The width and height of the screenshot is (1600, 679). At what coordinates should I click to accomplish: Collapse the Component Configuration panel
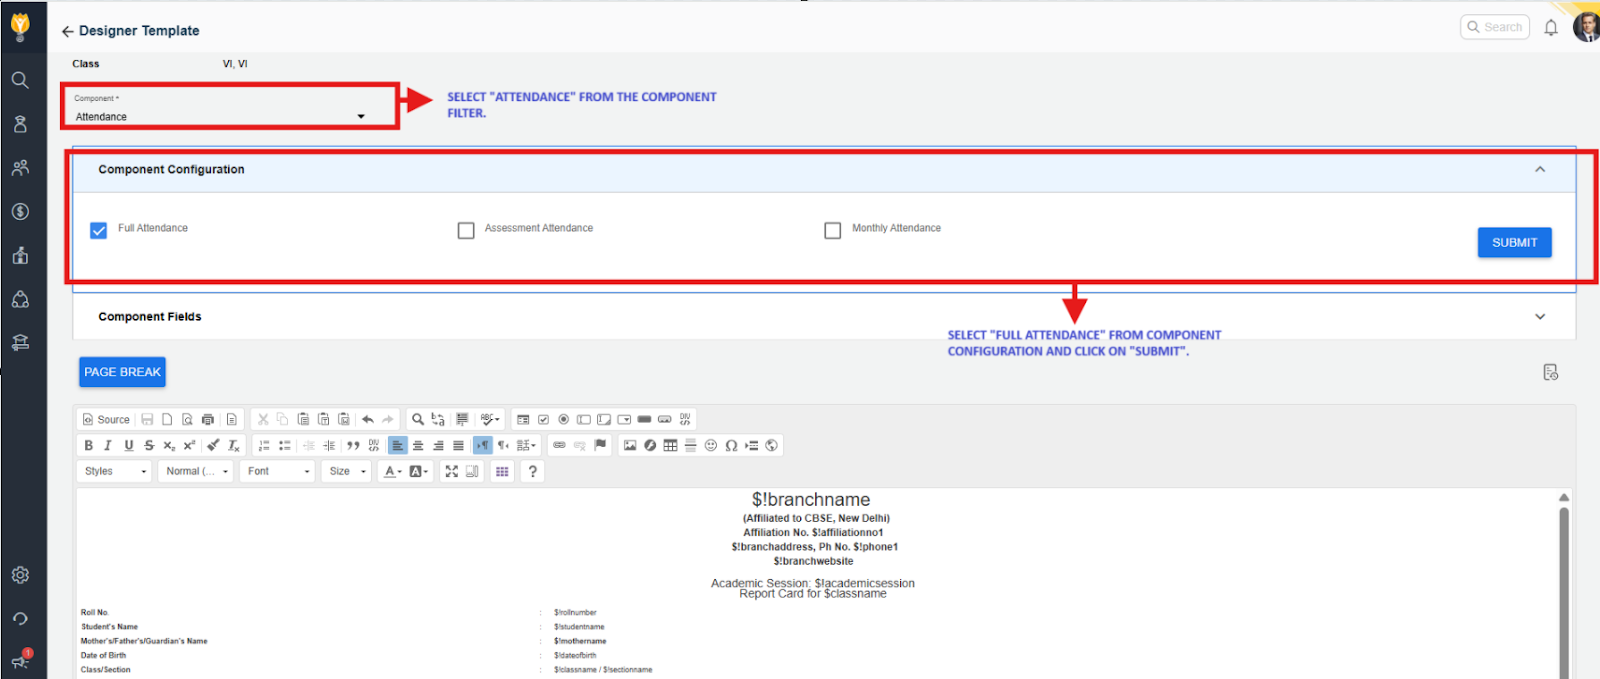point(1540,170)
